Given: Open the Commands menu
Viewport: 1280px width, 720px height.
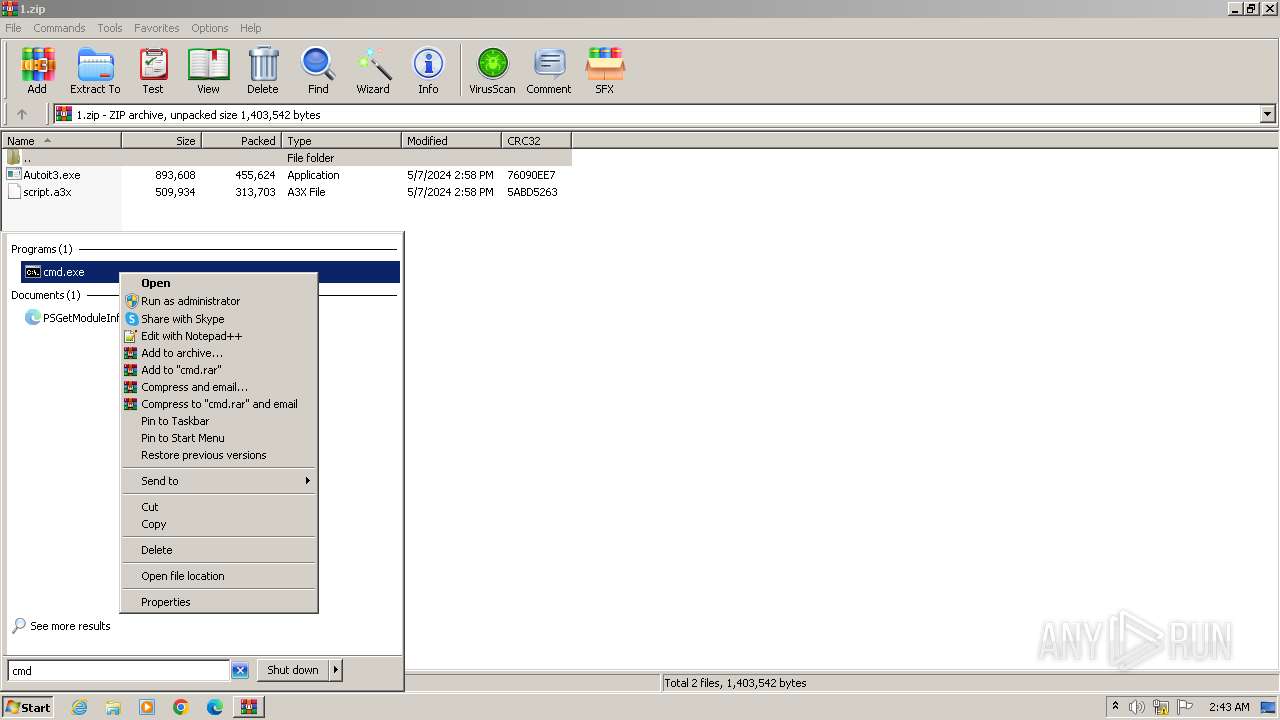Looking at the screenshot, I should [59, 28].
